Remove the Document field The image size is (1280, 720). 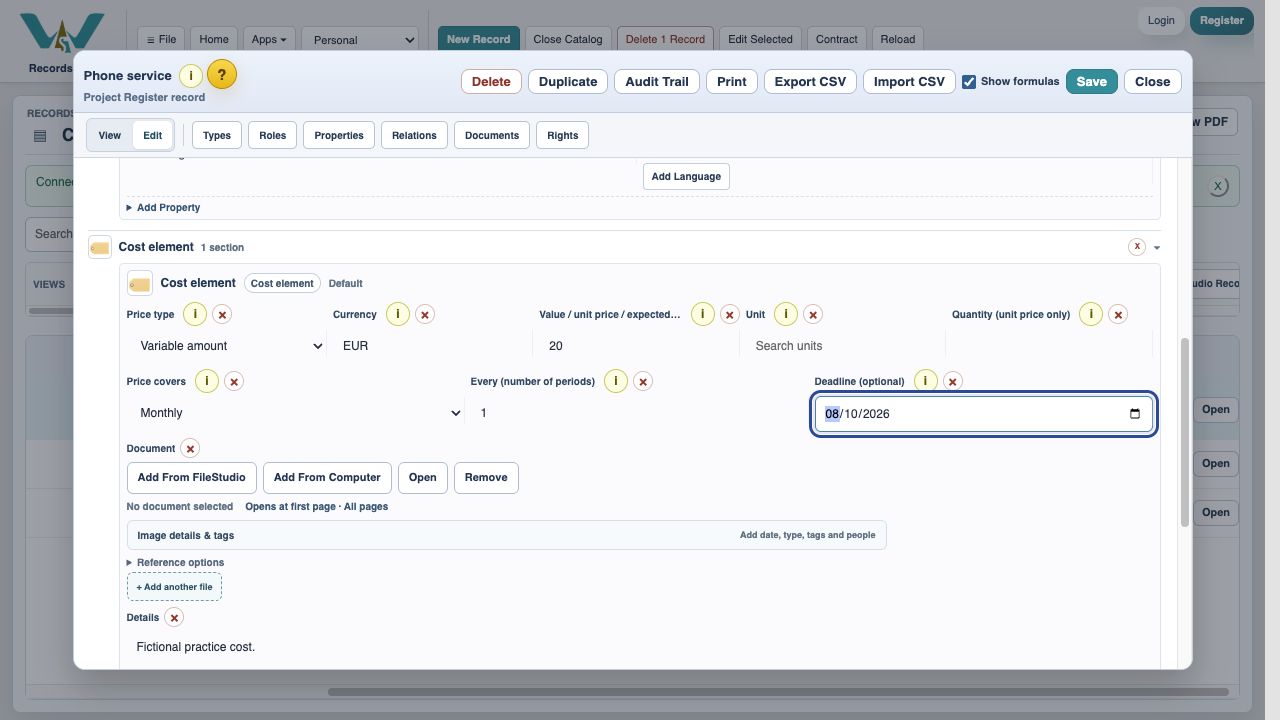tap(190, 448)
